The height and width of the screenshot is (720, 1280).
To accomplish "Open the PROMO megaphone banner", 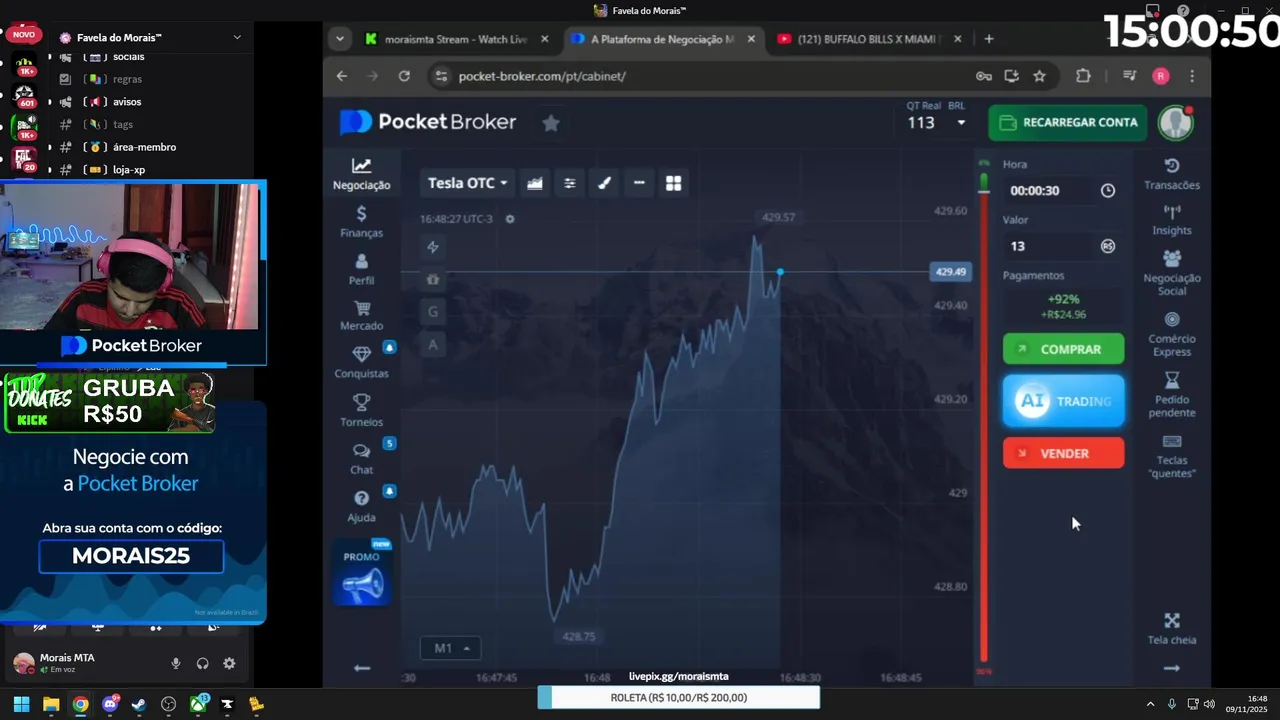I will (x=362, y=574).
